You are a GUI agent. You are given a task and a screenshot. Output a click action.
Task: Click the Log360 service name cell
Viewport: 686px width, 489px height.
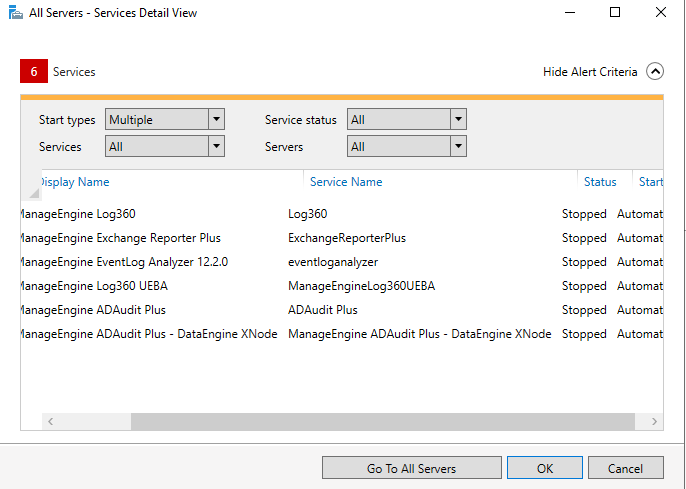click(x=308, y=214)
